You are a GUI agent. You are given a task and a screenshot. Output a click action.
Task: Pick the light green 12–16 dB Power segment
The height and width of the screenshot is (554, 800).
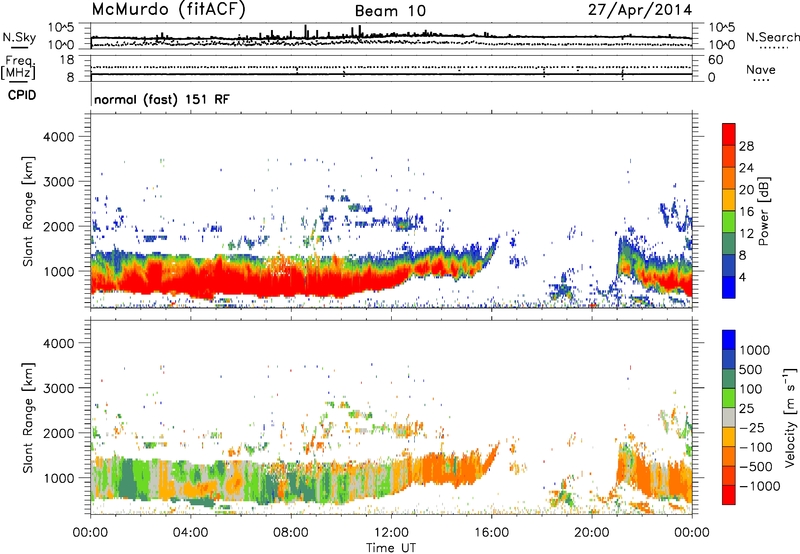pos(729,222)
